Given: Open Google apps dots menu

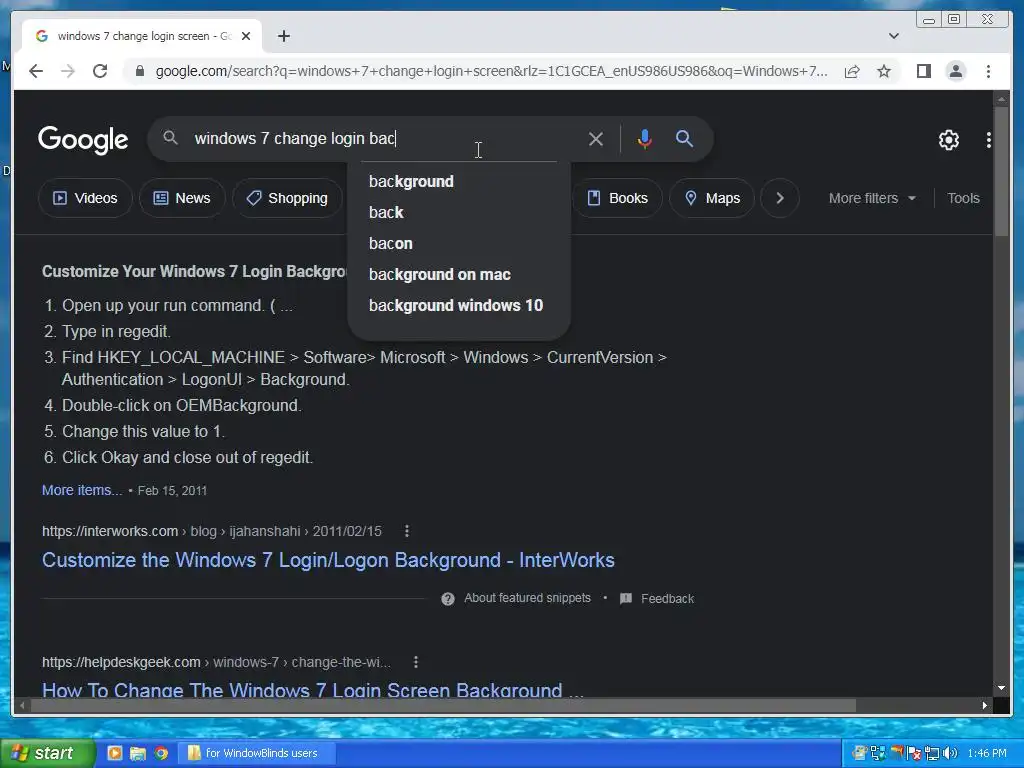Looking at the screenshot, I should click(x=989, y=139).
